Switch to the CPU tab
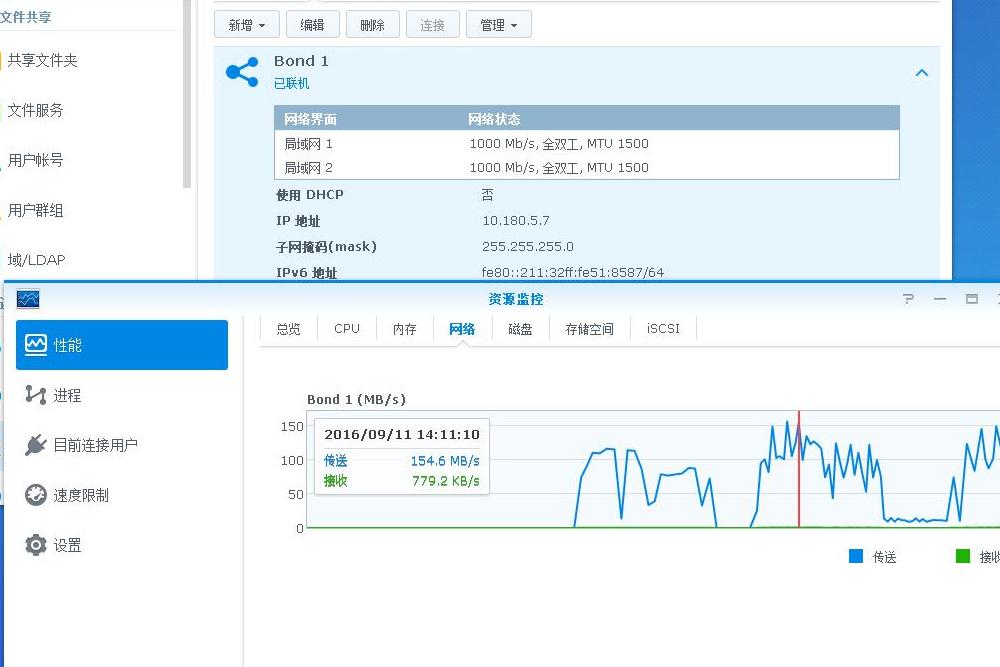The width and height of the screenshot is (1000, 667). [345, 328]
